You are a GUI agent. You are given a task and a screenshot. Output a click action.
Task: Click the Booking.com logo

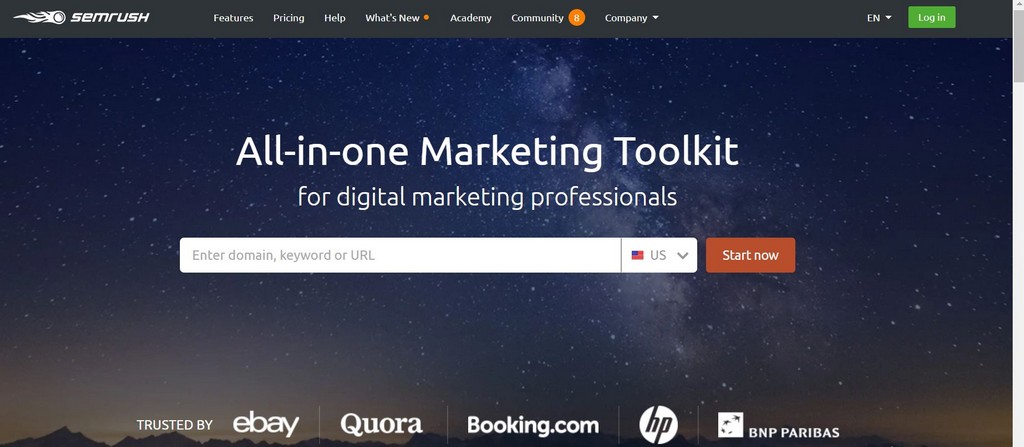[x=533, y=425]
